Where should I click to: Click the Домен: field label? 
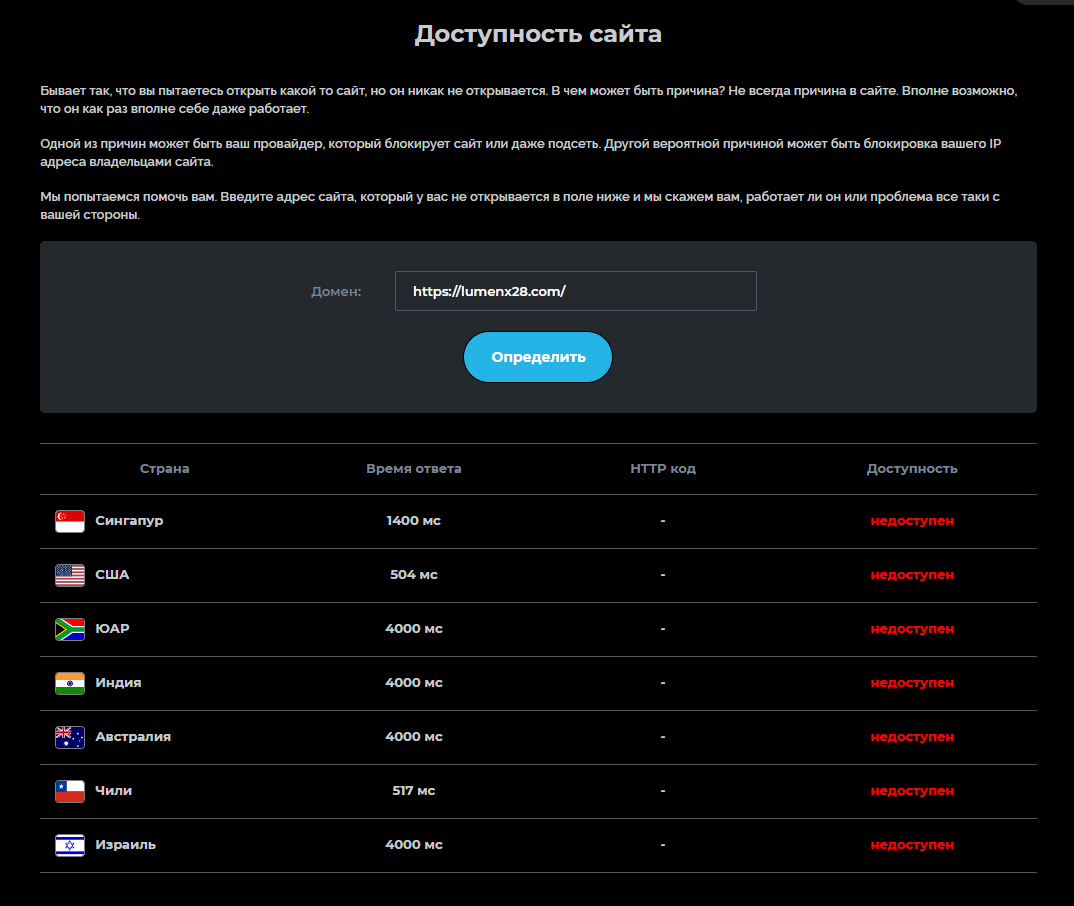point(336,291)
